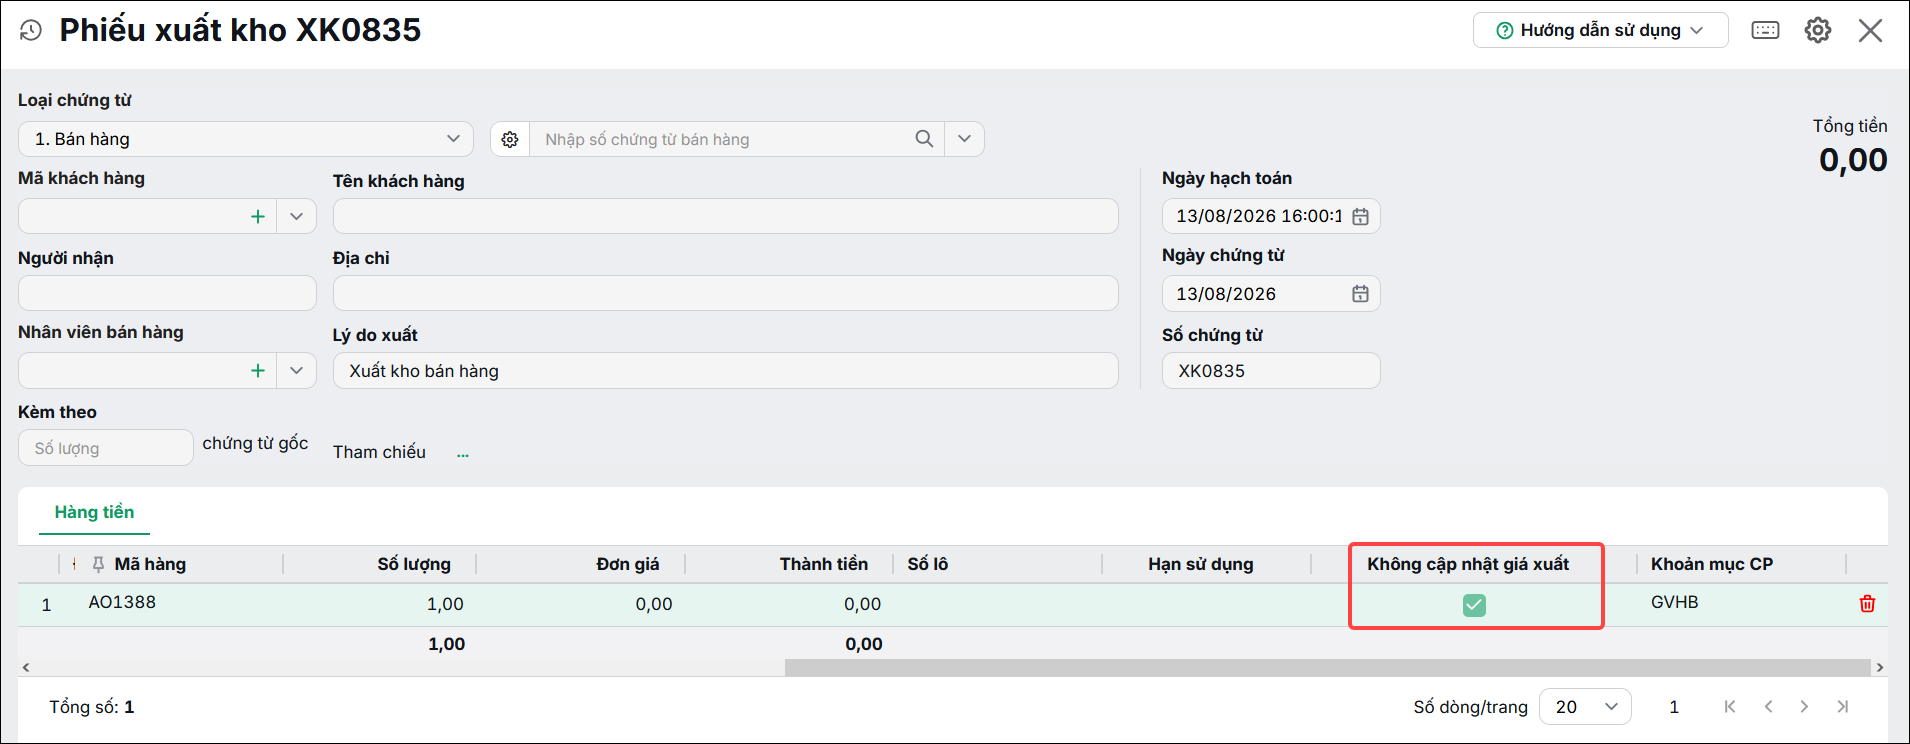Uncheck Không cập nhật giá xuất checkbox
The width and height of the screenshot is (1910, 744).
click(x=1474, y=604)
